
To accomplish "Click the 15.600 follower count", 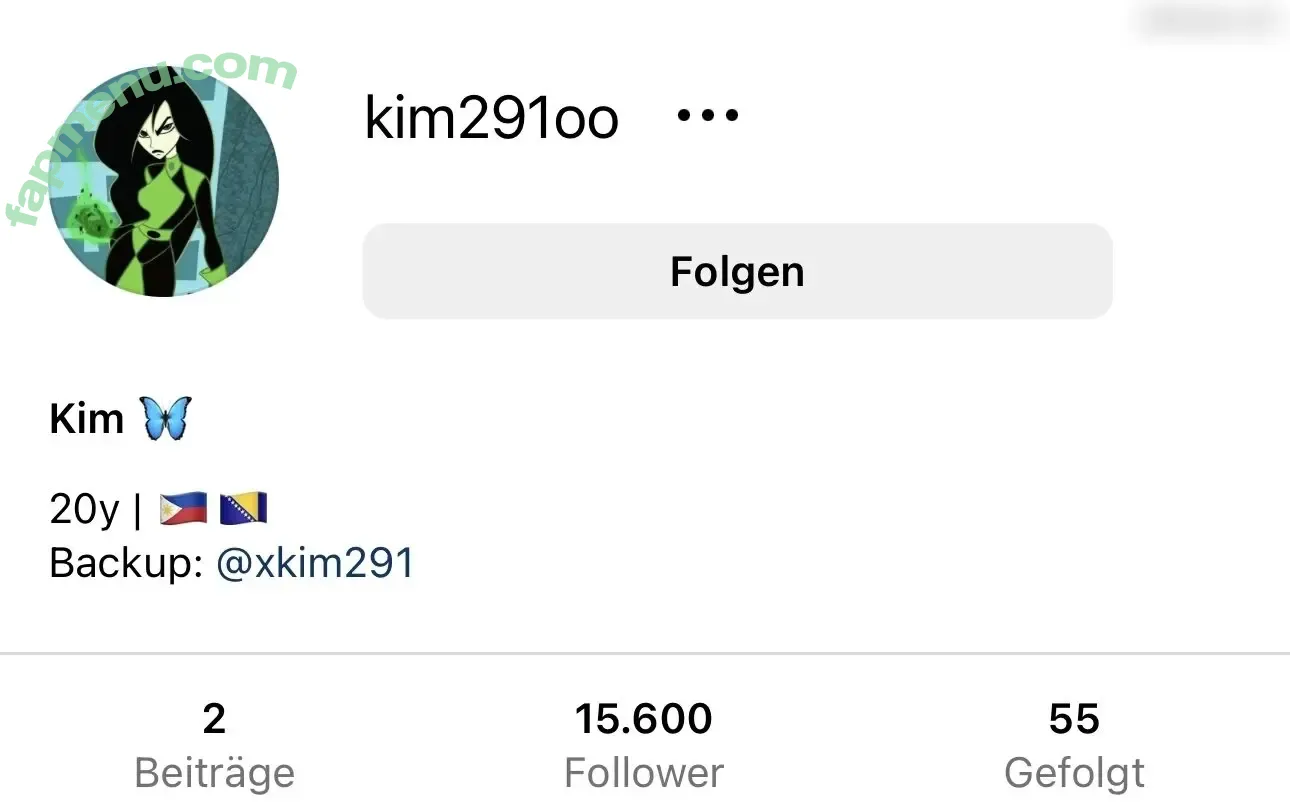I will pos(644,719).
